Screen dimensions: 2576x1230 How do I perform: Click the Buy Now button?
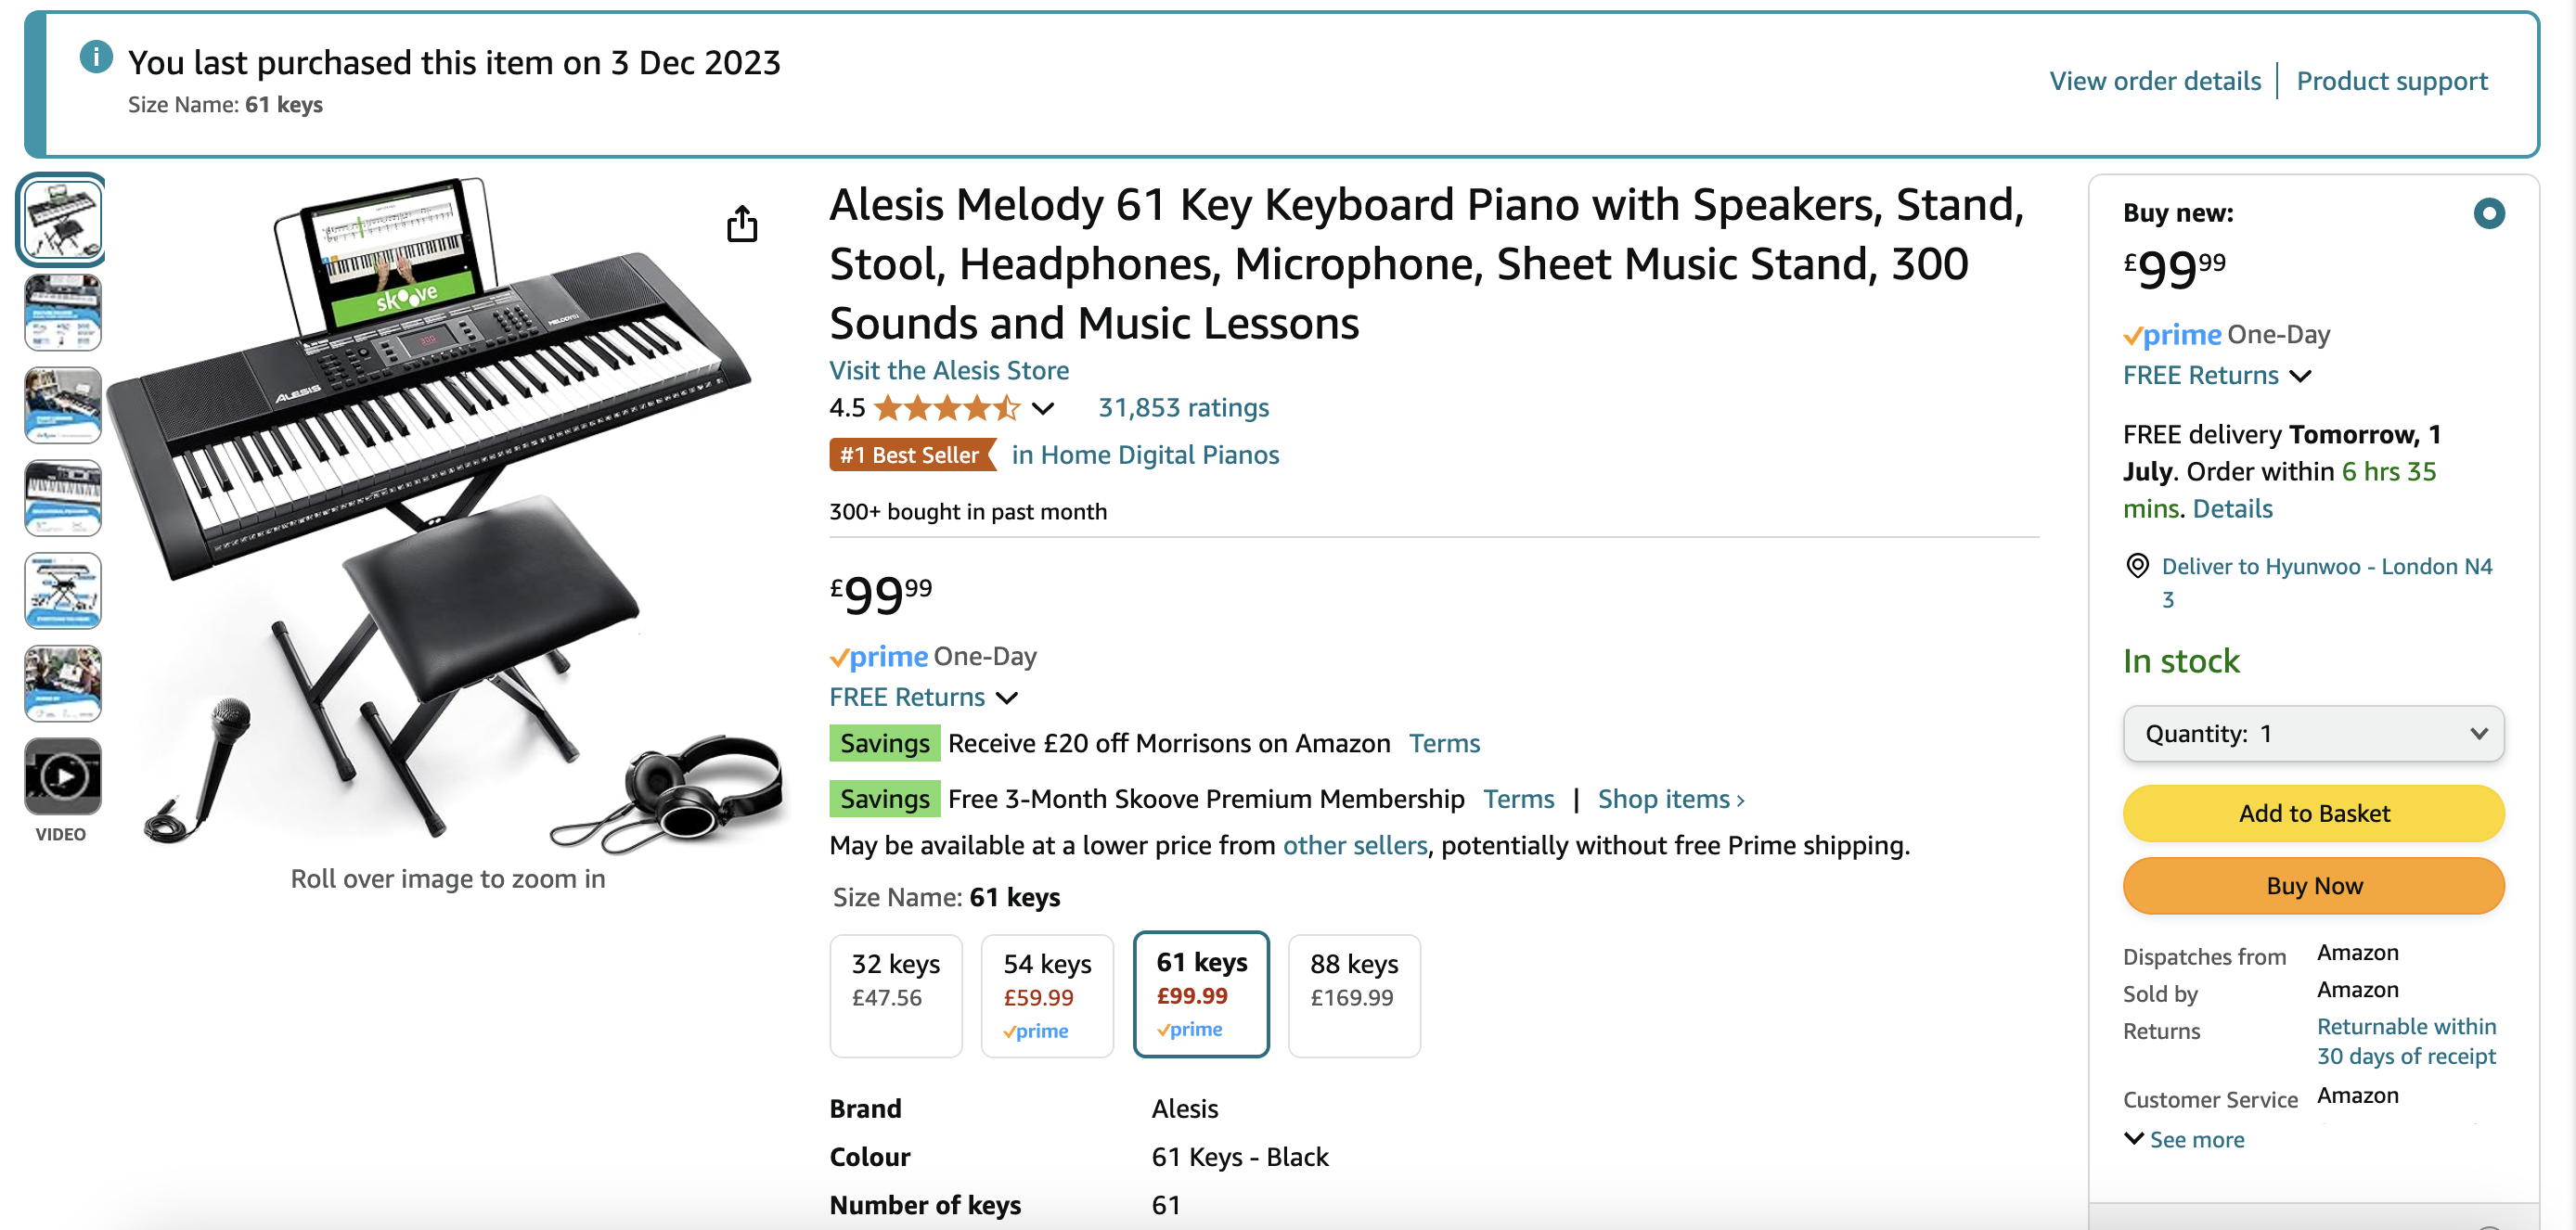pyautogui.click(x=2313, y=886)
